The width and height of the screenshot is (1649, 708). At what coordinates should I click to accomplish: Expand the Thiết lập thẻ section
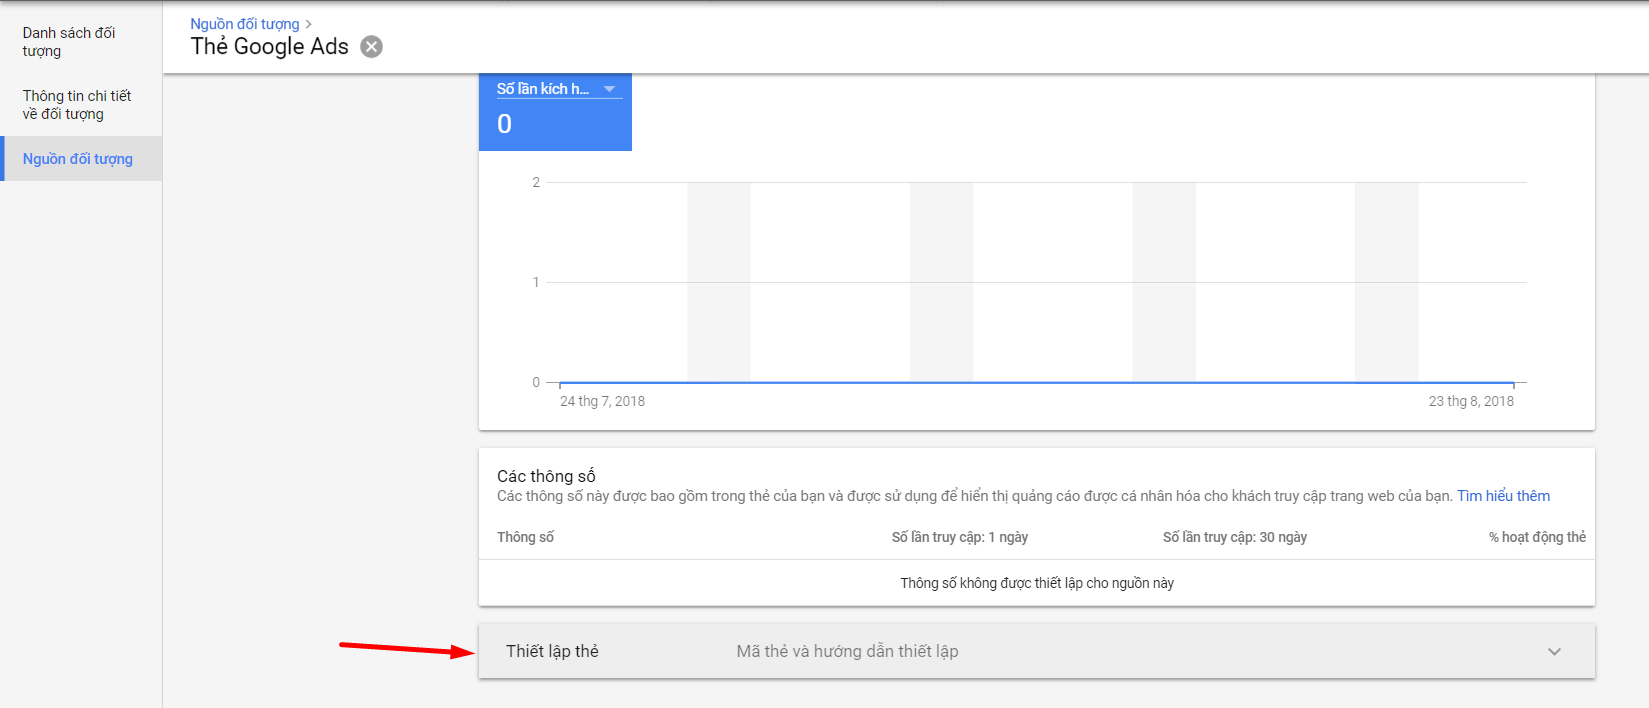(552, 651)
